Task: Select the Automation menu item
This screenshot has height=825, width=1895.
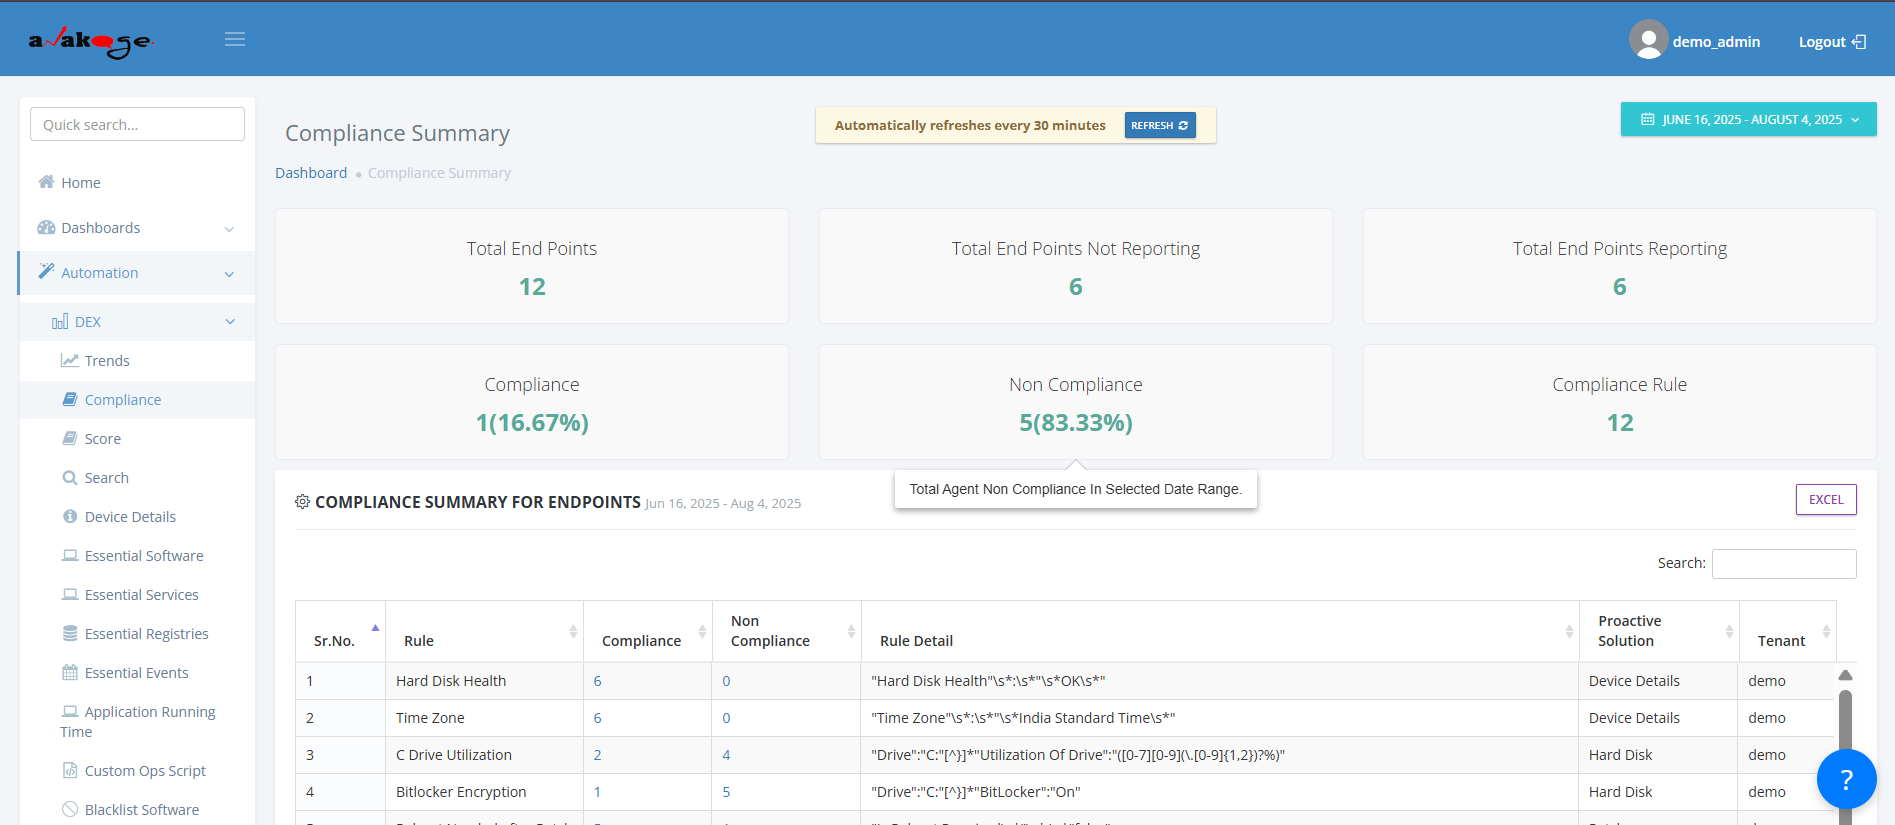Action: pos(137,273)
